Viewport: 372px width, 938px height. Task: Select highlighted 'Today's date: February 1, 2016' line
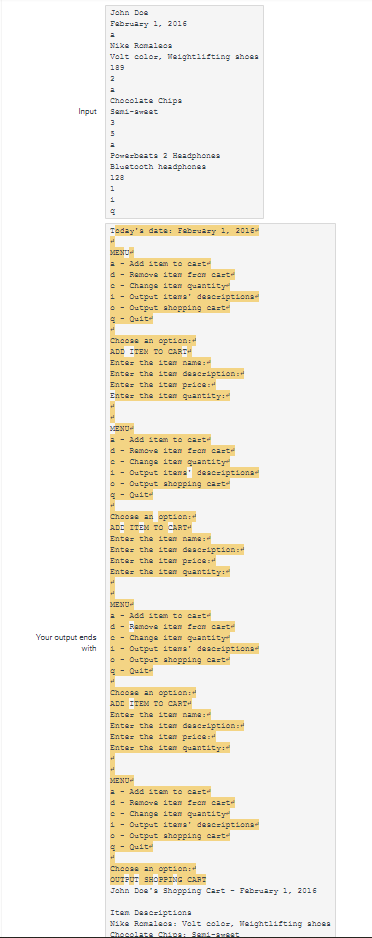(184, 230)
